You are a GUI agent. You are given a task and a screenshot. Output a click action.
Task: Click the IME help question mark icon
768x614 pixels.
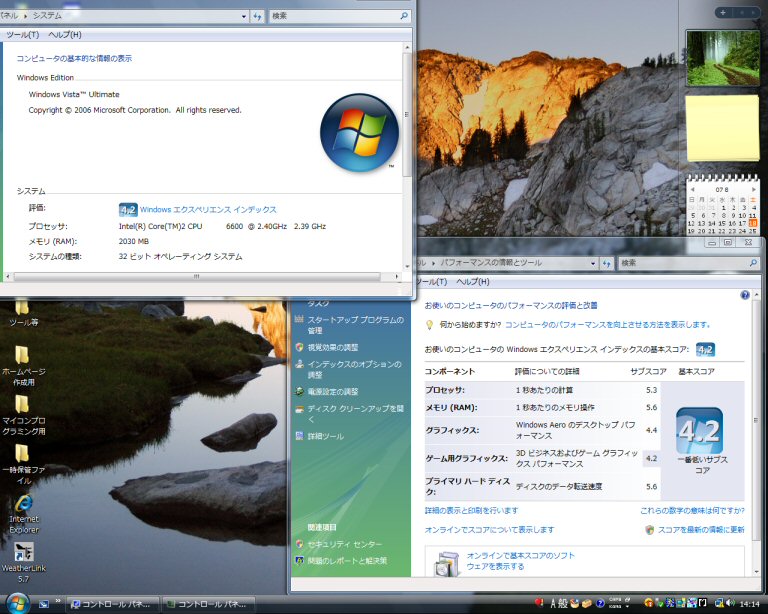600,604
